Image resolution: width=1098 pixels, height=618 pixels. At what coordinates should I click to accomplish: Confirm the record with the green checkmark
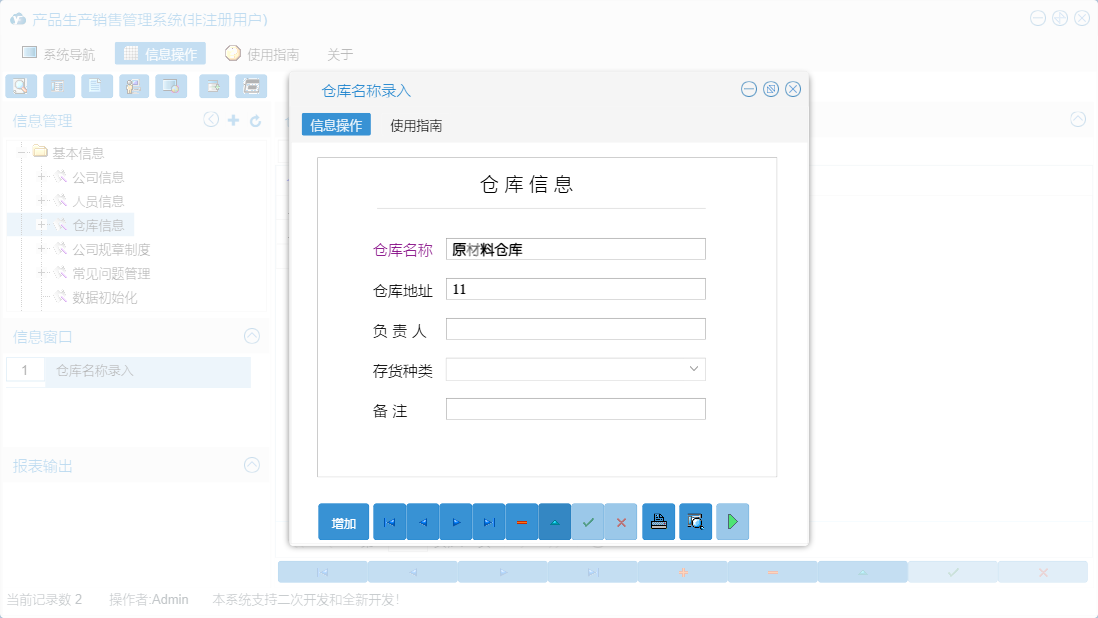pos(588,521)
